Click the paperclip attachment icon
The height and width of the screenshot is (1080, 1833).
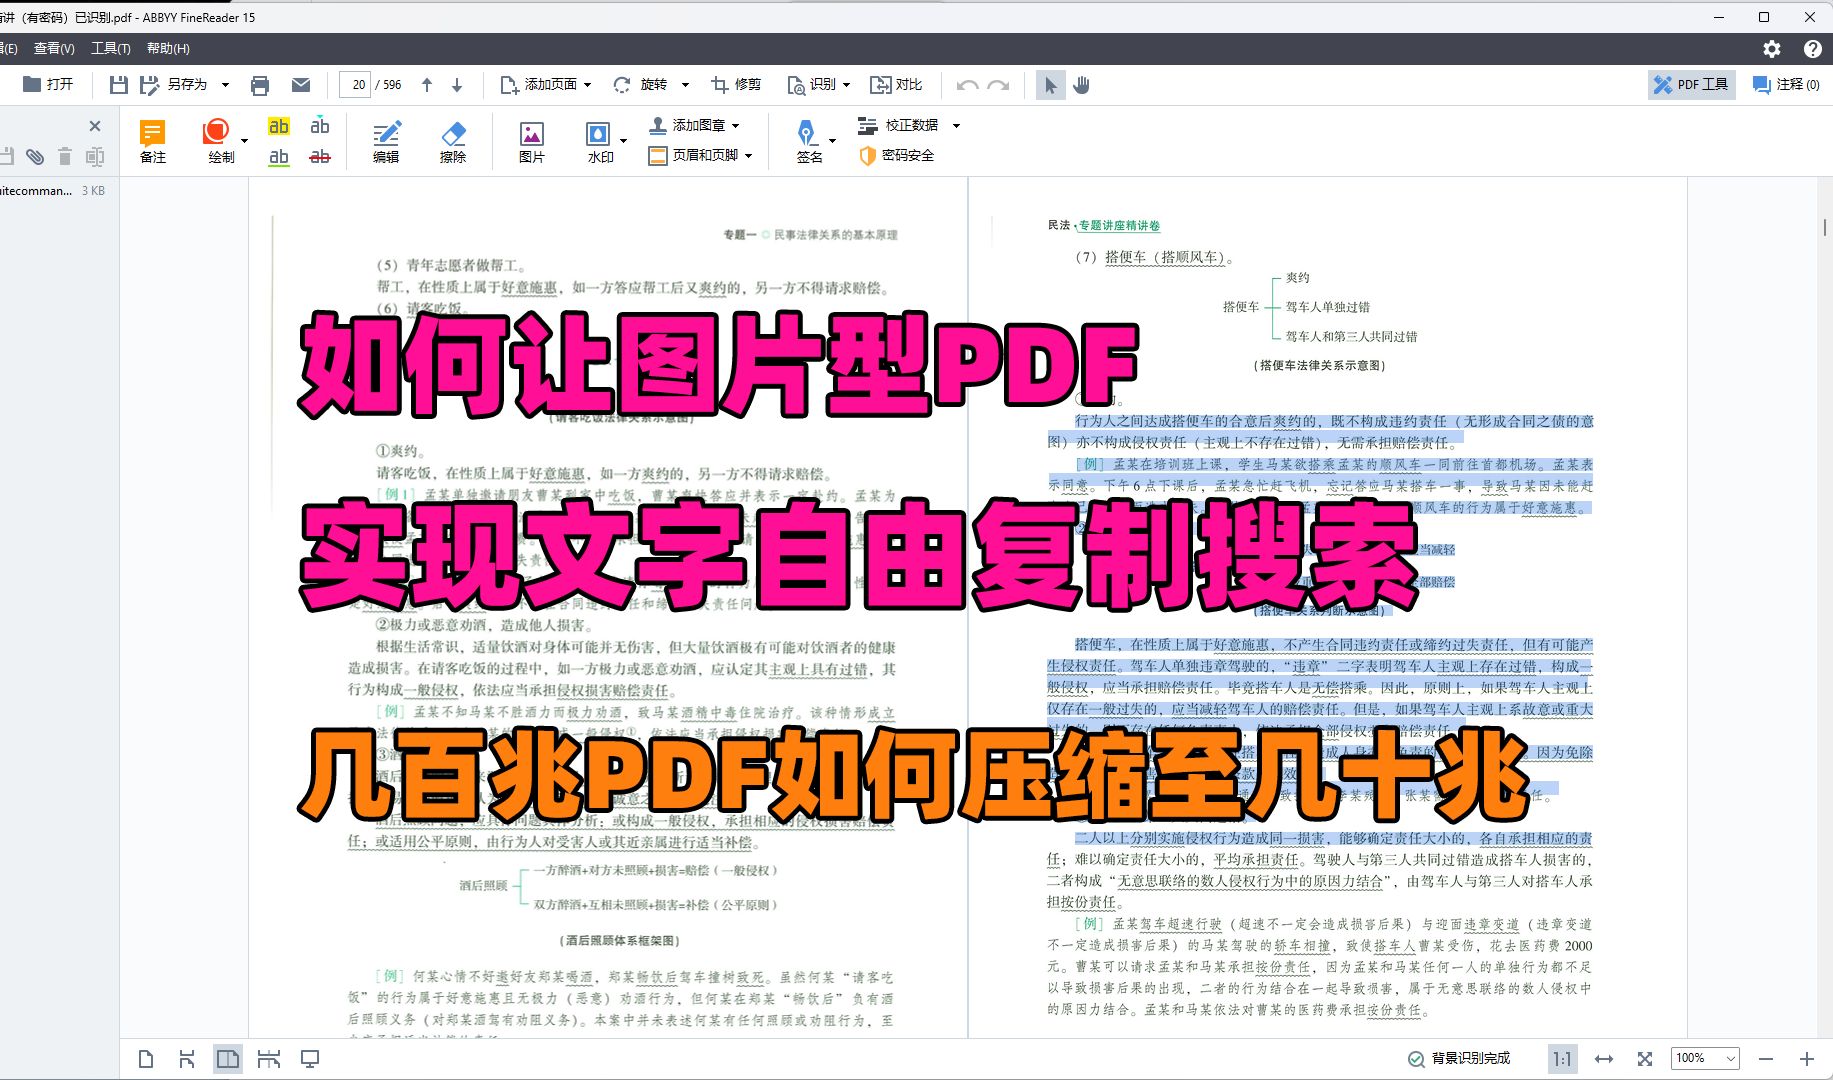pos(35,157)
